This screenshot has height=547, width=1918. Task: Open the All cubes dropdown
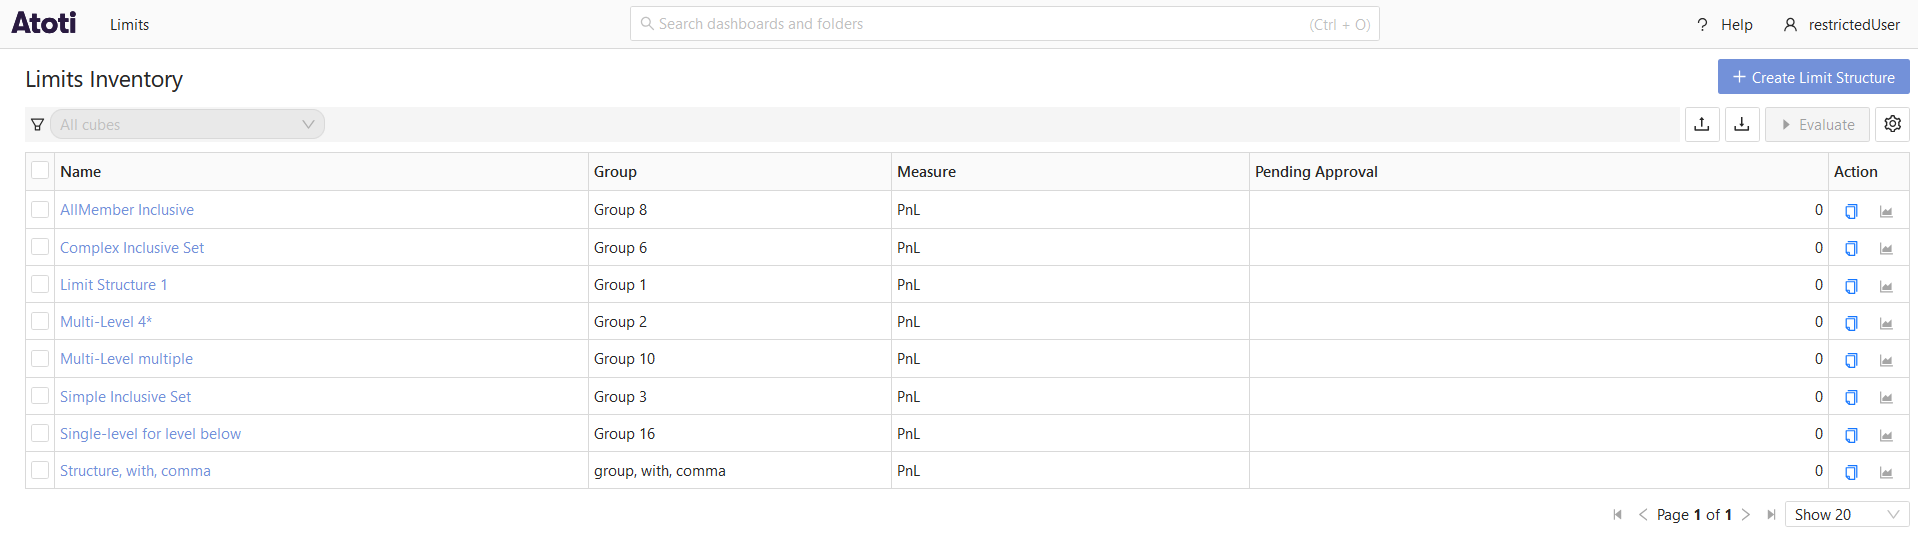[187, 125]
